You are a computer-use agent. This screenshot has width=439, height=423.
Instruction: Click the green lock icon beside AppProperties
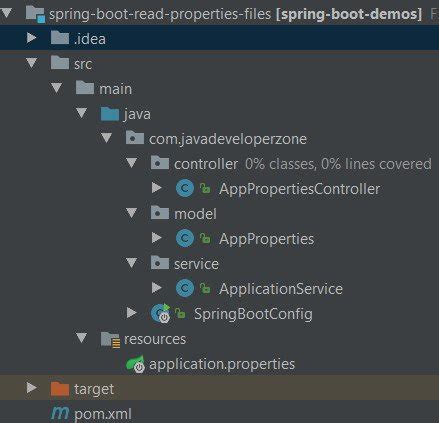[205, 238]
